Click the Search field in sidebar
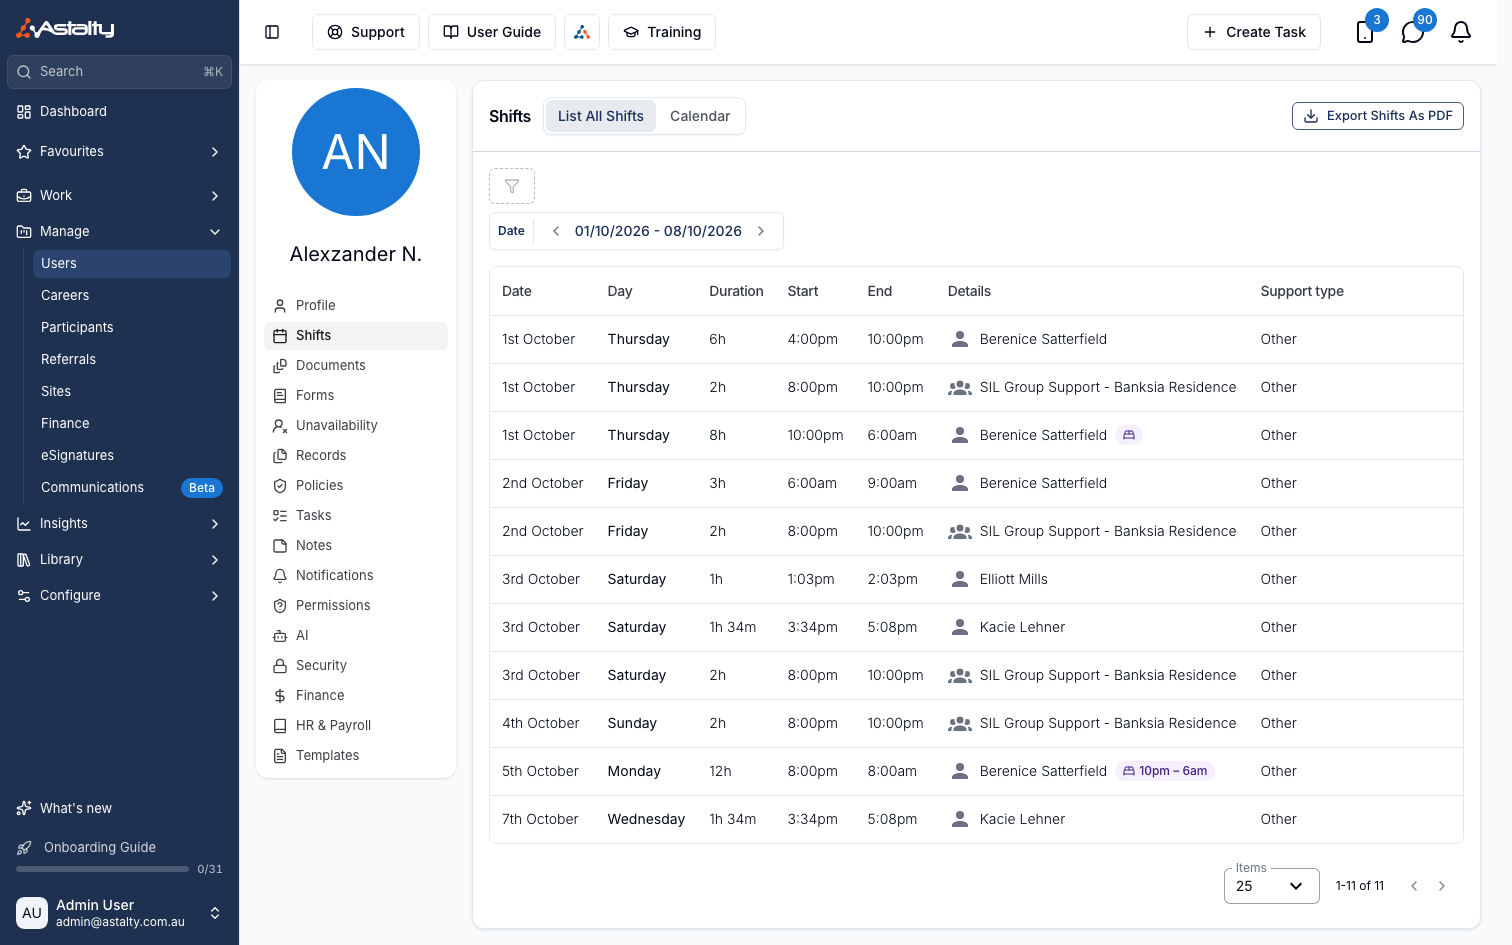The width and height of the screenshot is (1512, 945). pyautogui.click(x=120, y=72)
